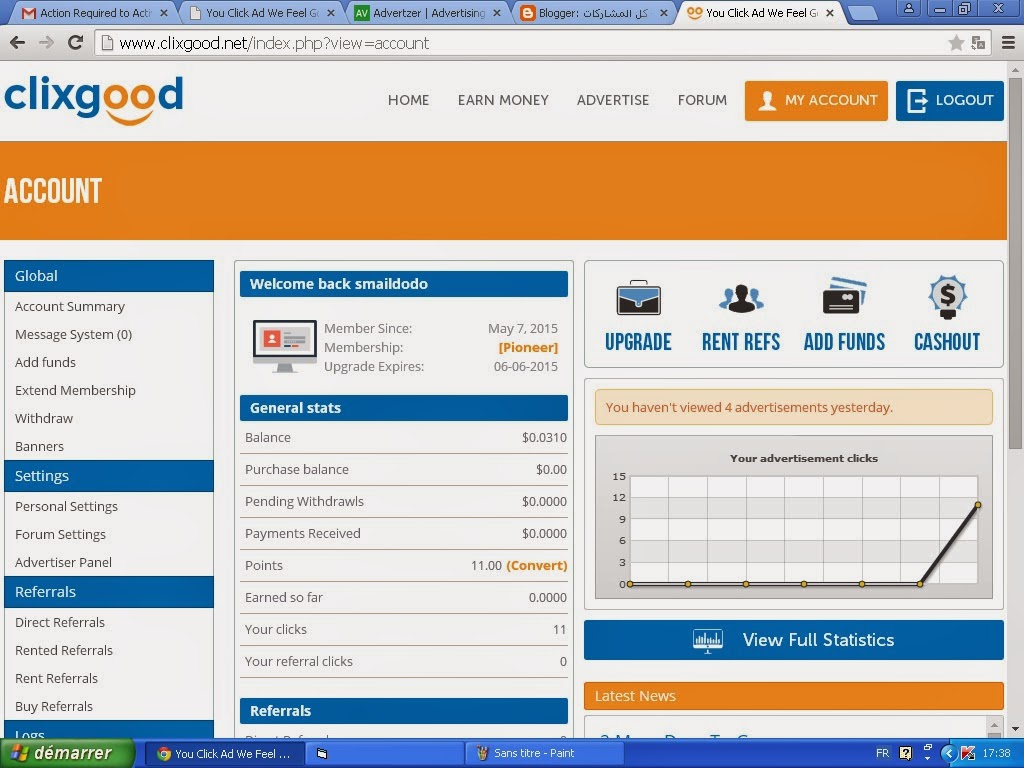Click the FR language indicator in taskbar
Viewport: 1024px width, 768px height.
click(882, 754)
